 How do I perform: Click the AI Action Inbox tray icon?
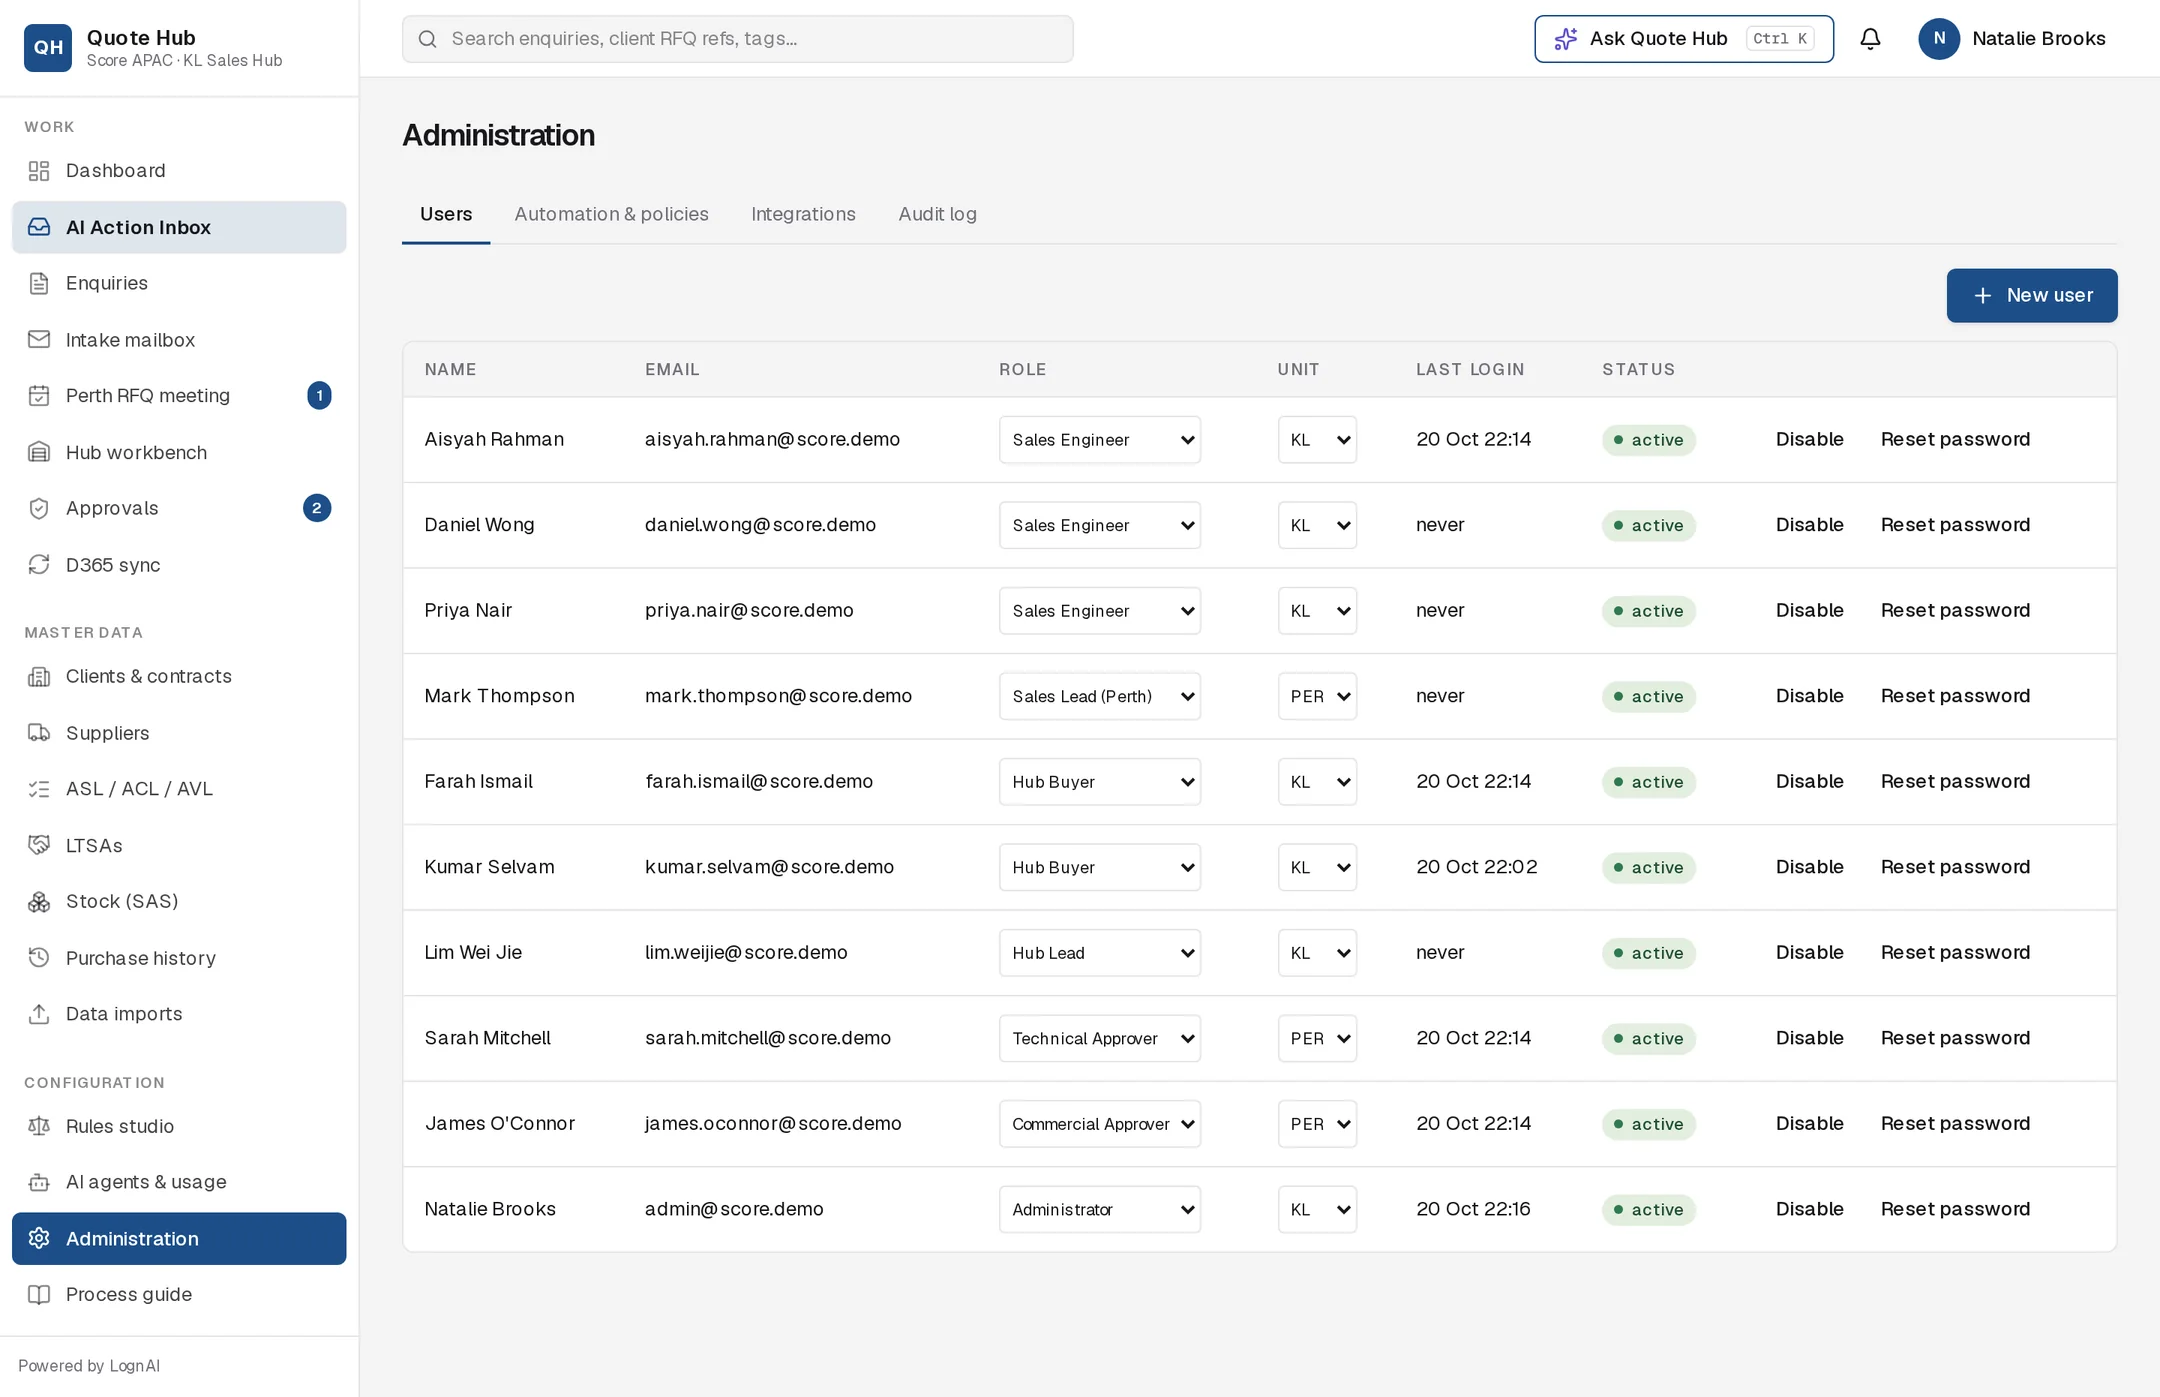click(39, 227)
